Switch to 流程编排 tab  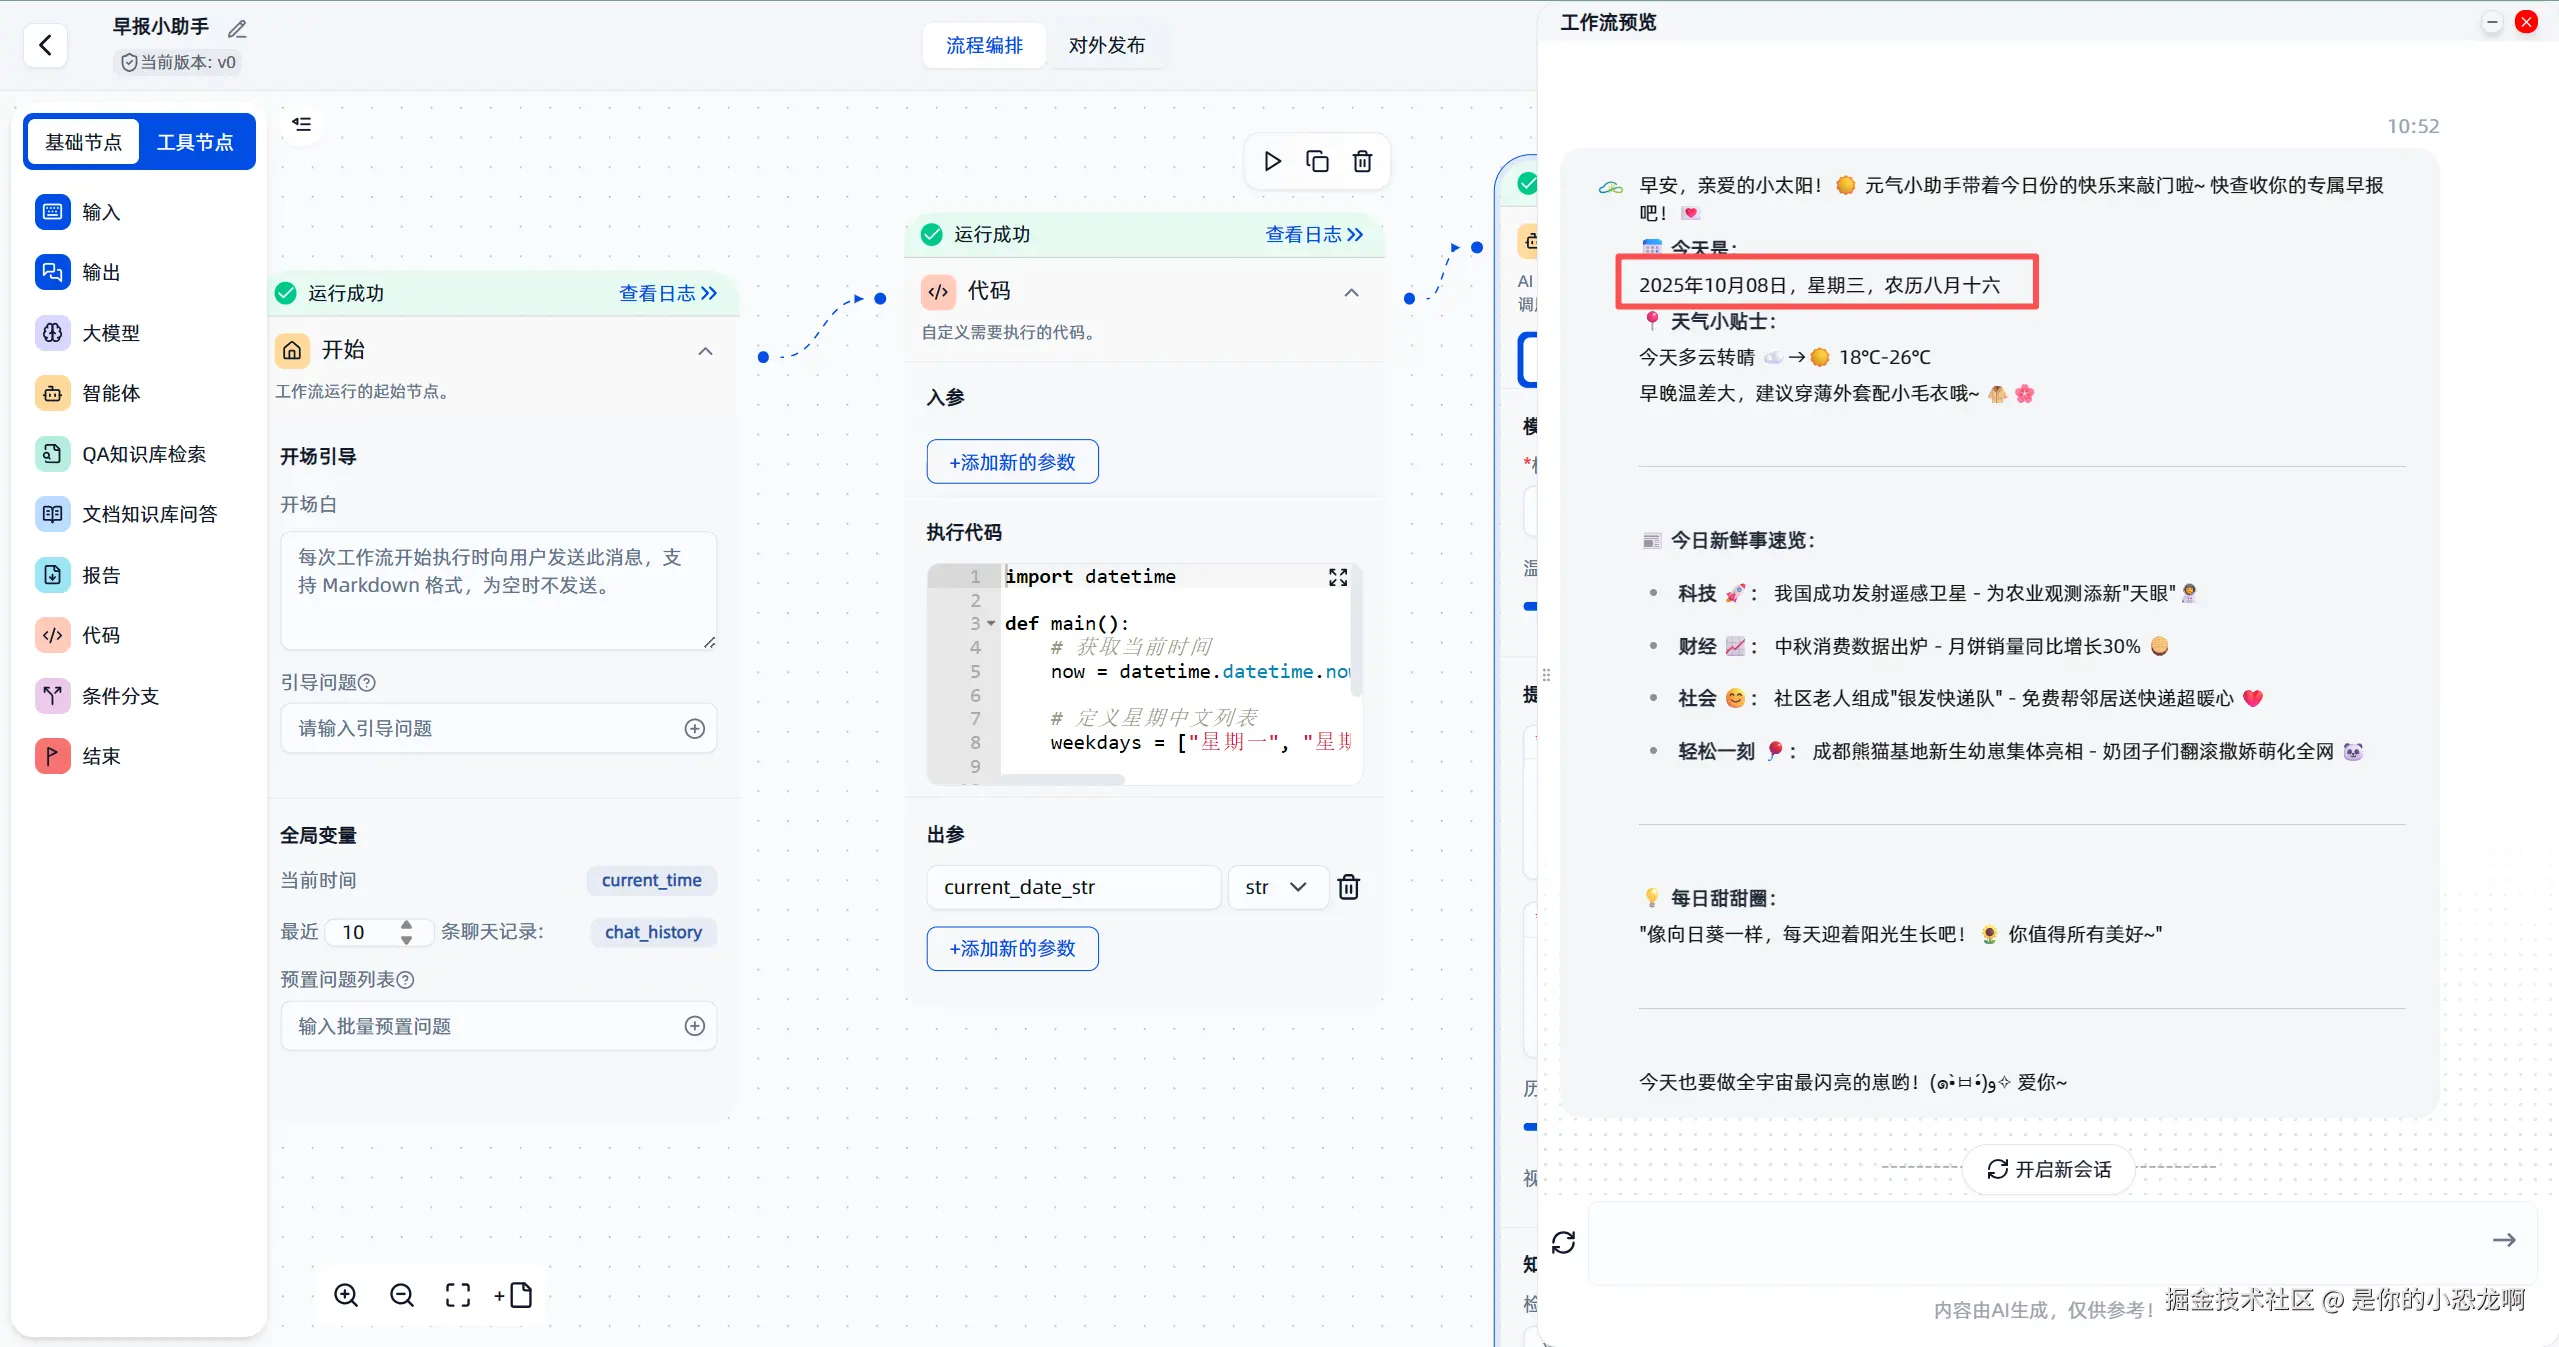pyautogui.click(x=984, y=45)
